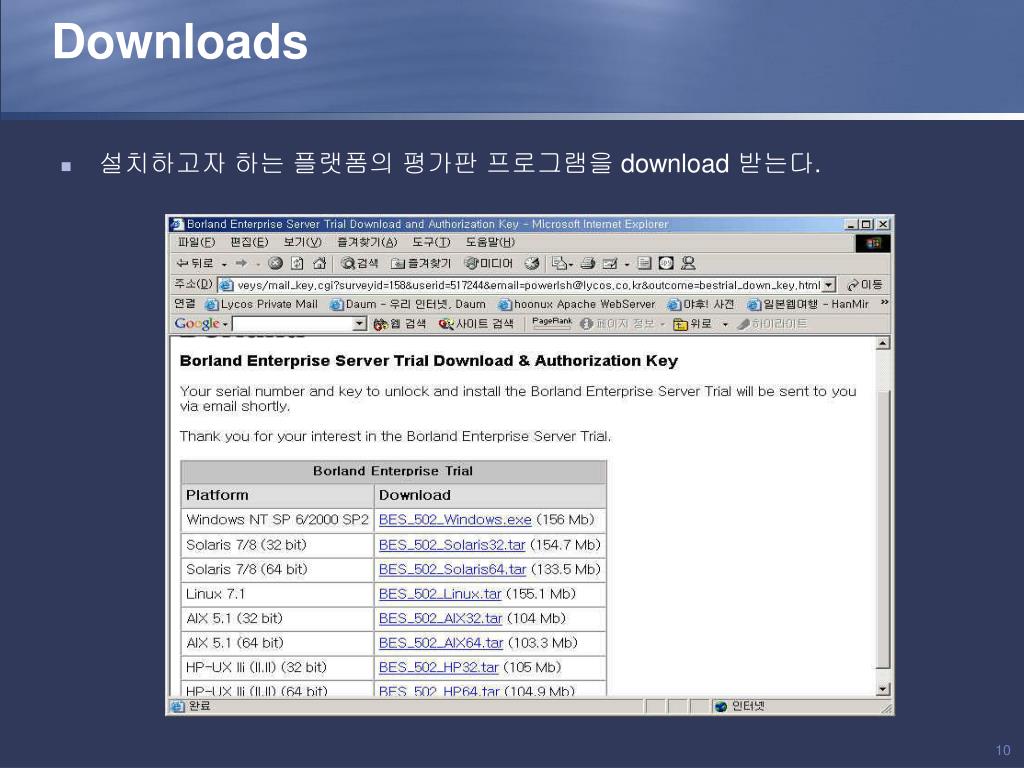
Task: Click the Back (뒤로) button
Action: 195,263
